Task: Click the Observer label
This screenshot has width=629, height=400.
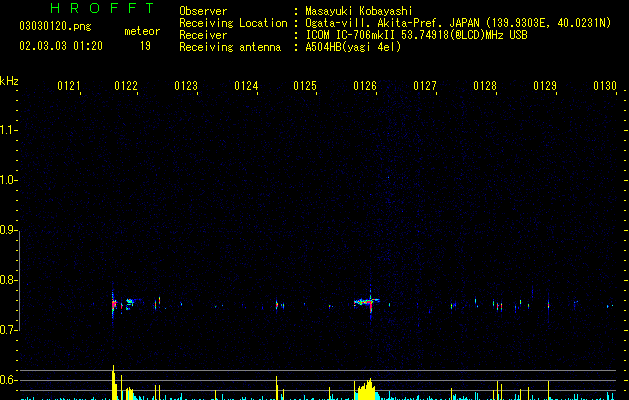Action: click(x=203, y=11)
